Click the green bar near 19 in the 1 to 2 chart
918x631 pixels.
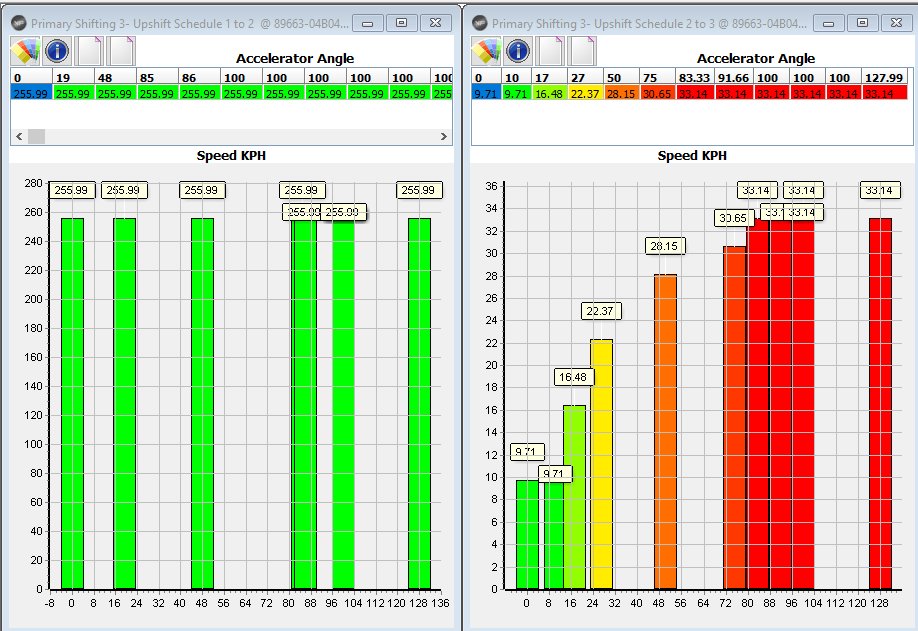[x=124, y=404]
